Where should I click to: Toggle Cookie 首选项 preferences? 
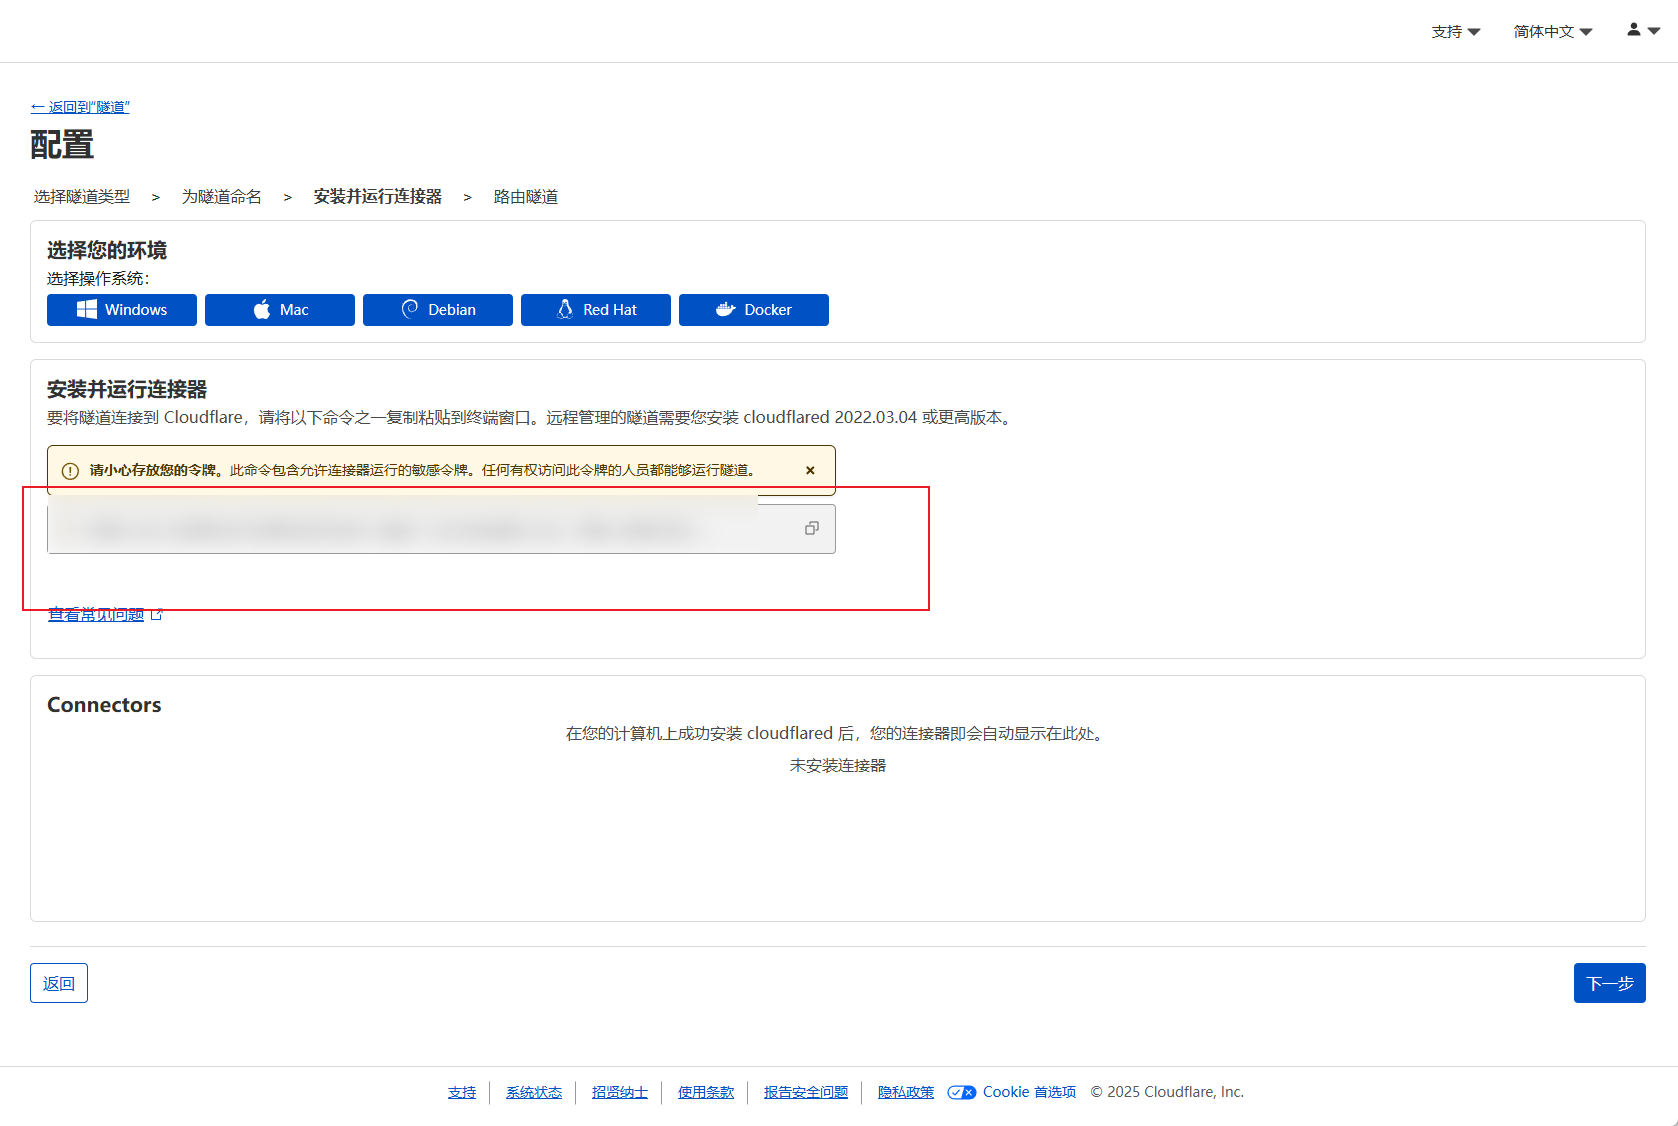pyautogui.click(x=1012, y=1092)
